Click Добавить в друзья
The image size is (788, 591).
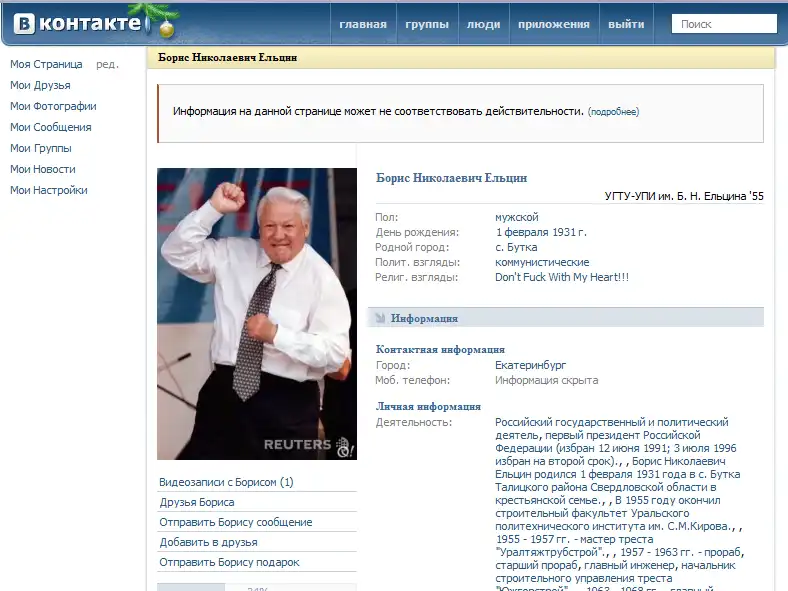point(208,542)
